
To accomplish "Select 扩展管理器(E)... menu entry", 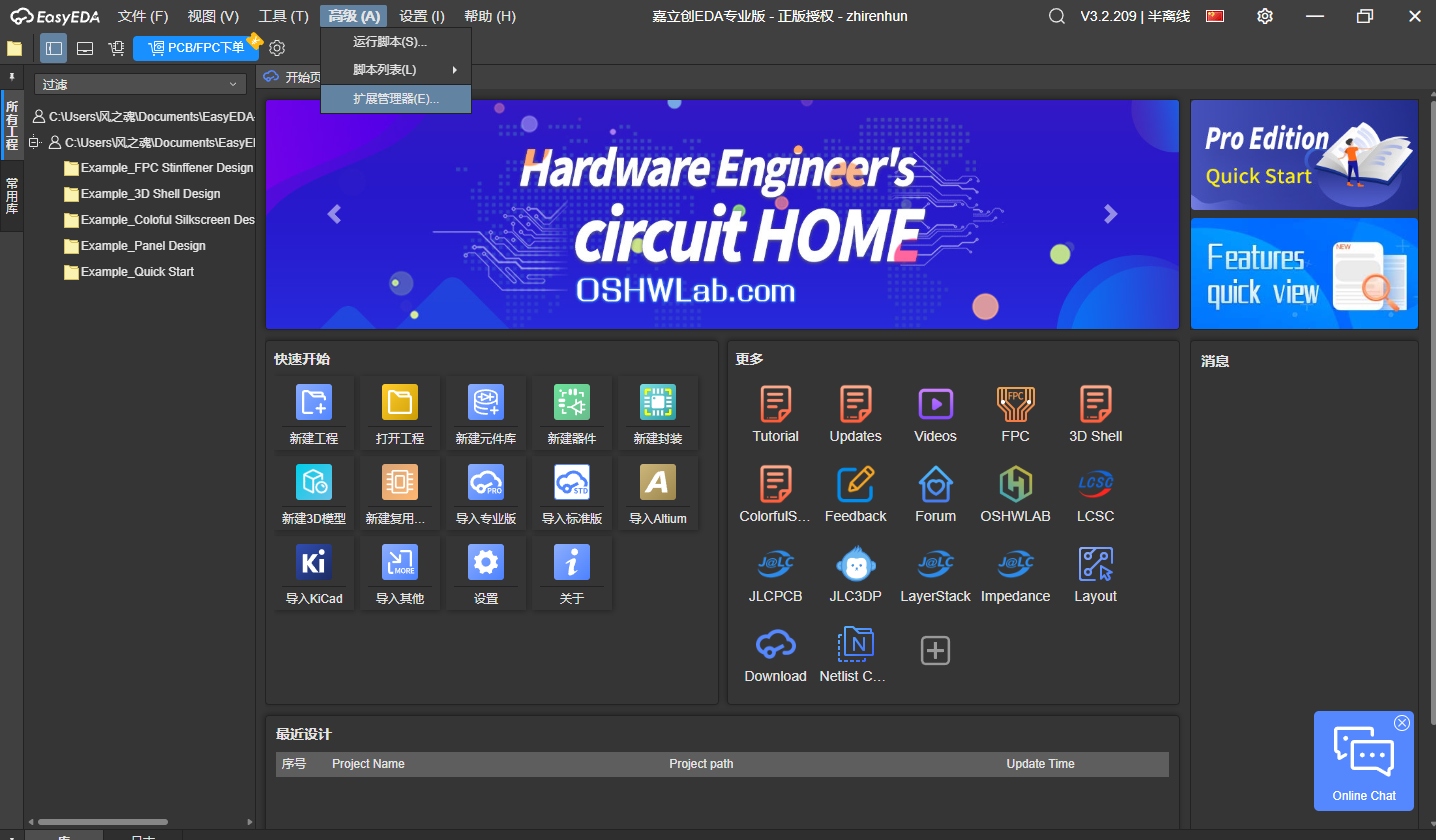I will click(396, 99).
